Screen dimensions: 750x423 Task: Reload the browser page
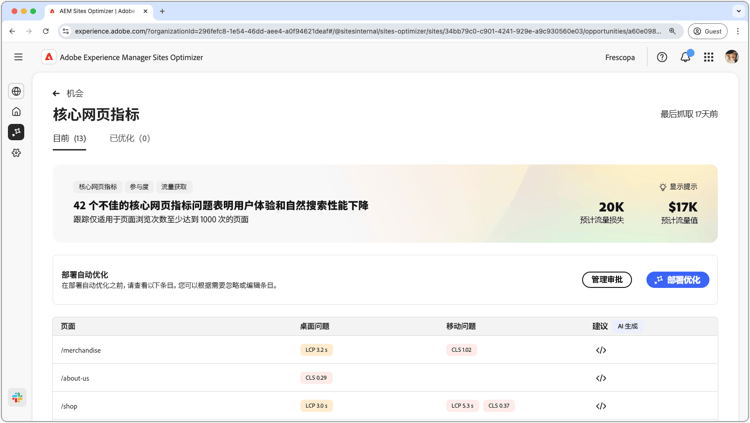[x=45, y=31]
